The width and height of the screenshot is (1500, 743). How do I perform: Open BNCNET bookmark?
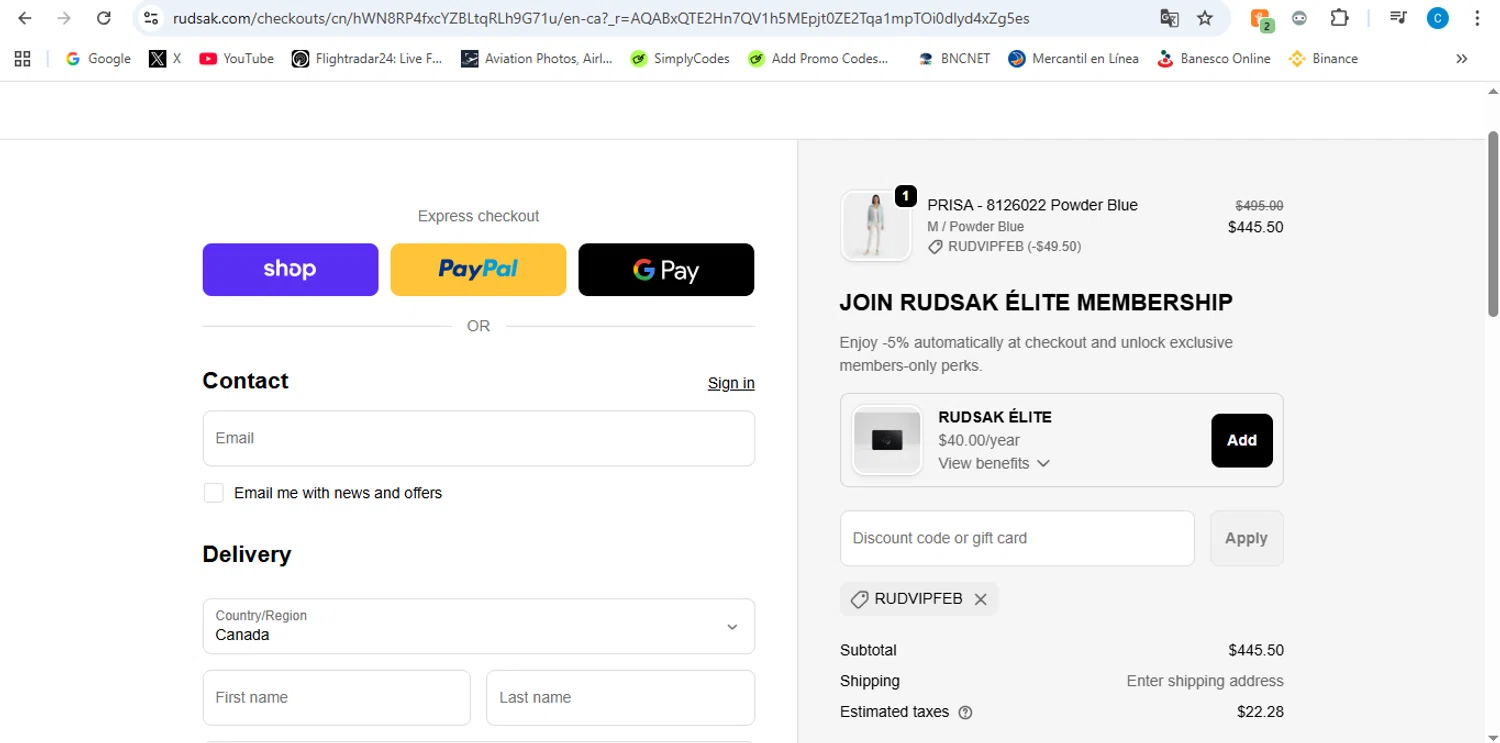[x=954, y=59]
